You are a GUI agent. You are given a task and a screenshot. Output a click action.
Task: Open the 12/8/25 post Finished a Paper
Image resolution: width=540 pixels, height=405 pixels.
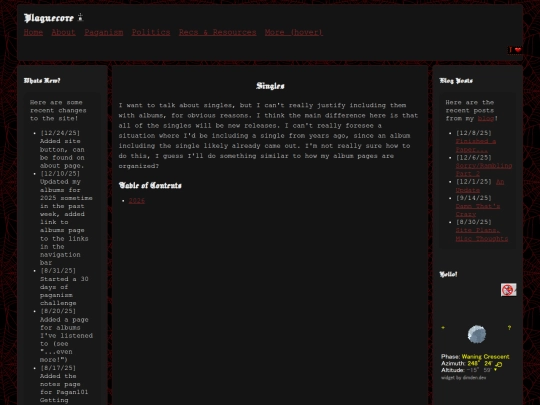[476, 145]
